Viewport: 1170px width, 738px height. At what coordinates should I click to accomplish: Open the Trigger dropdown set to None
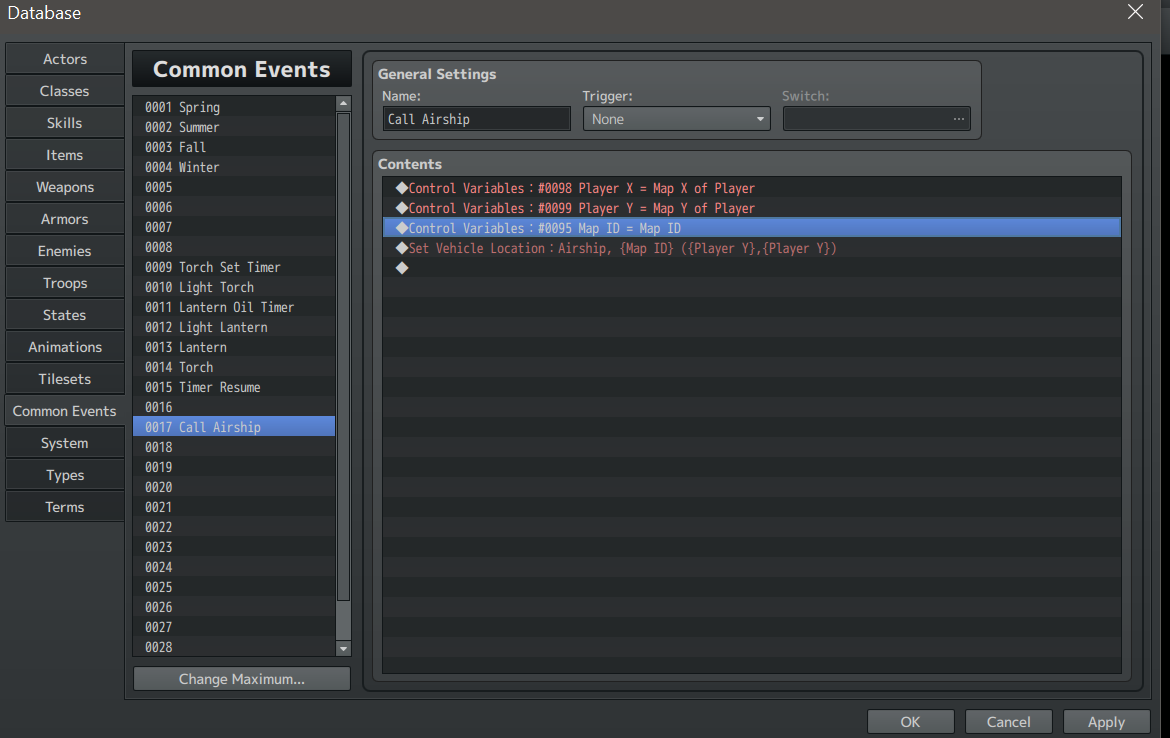coord(676,119)
